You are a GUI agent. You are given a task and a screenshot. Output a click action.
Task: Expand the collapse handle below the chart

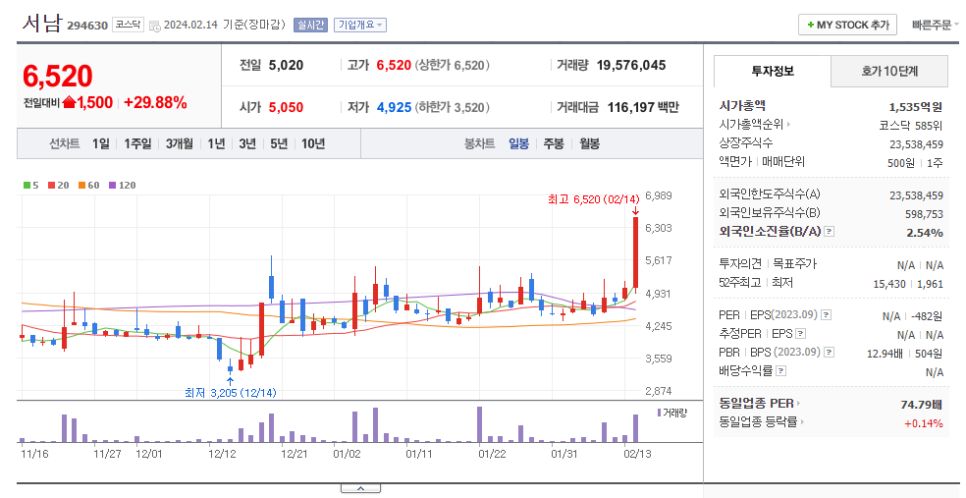[x=360, y=488]
